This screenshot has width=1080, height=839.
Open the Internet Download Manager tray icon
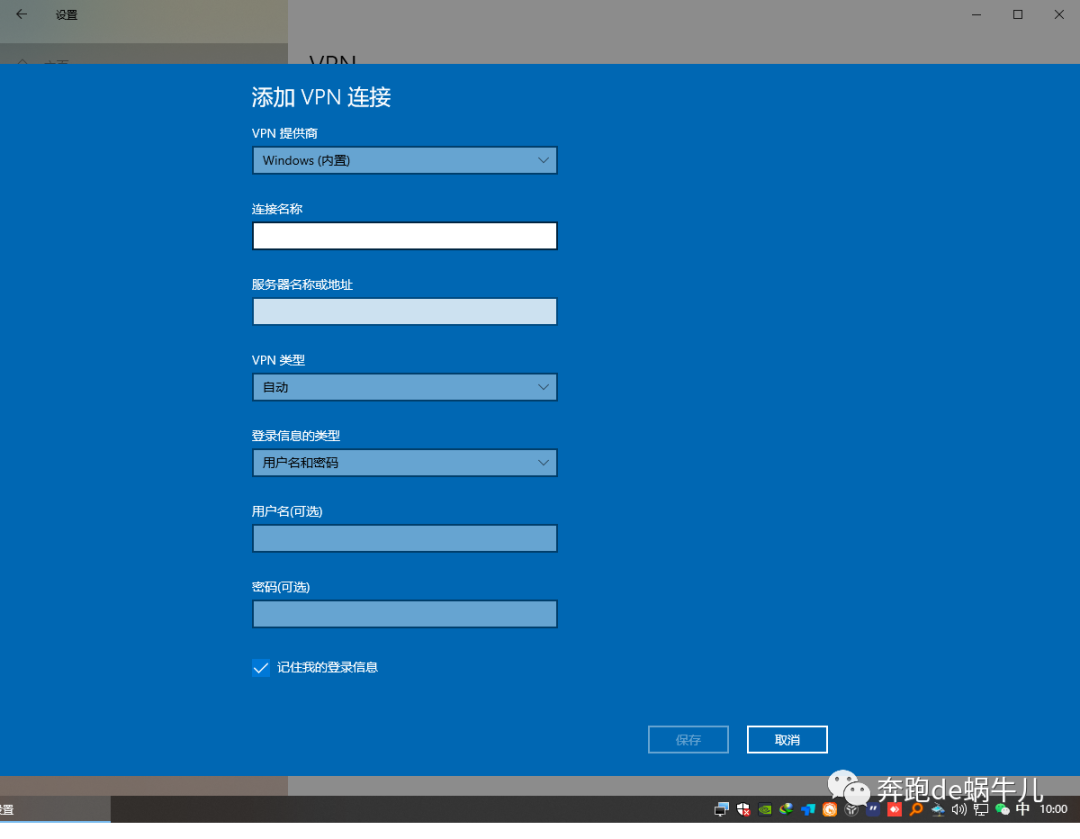click(786, 809)
